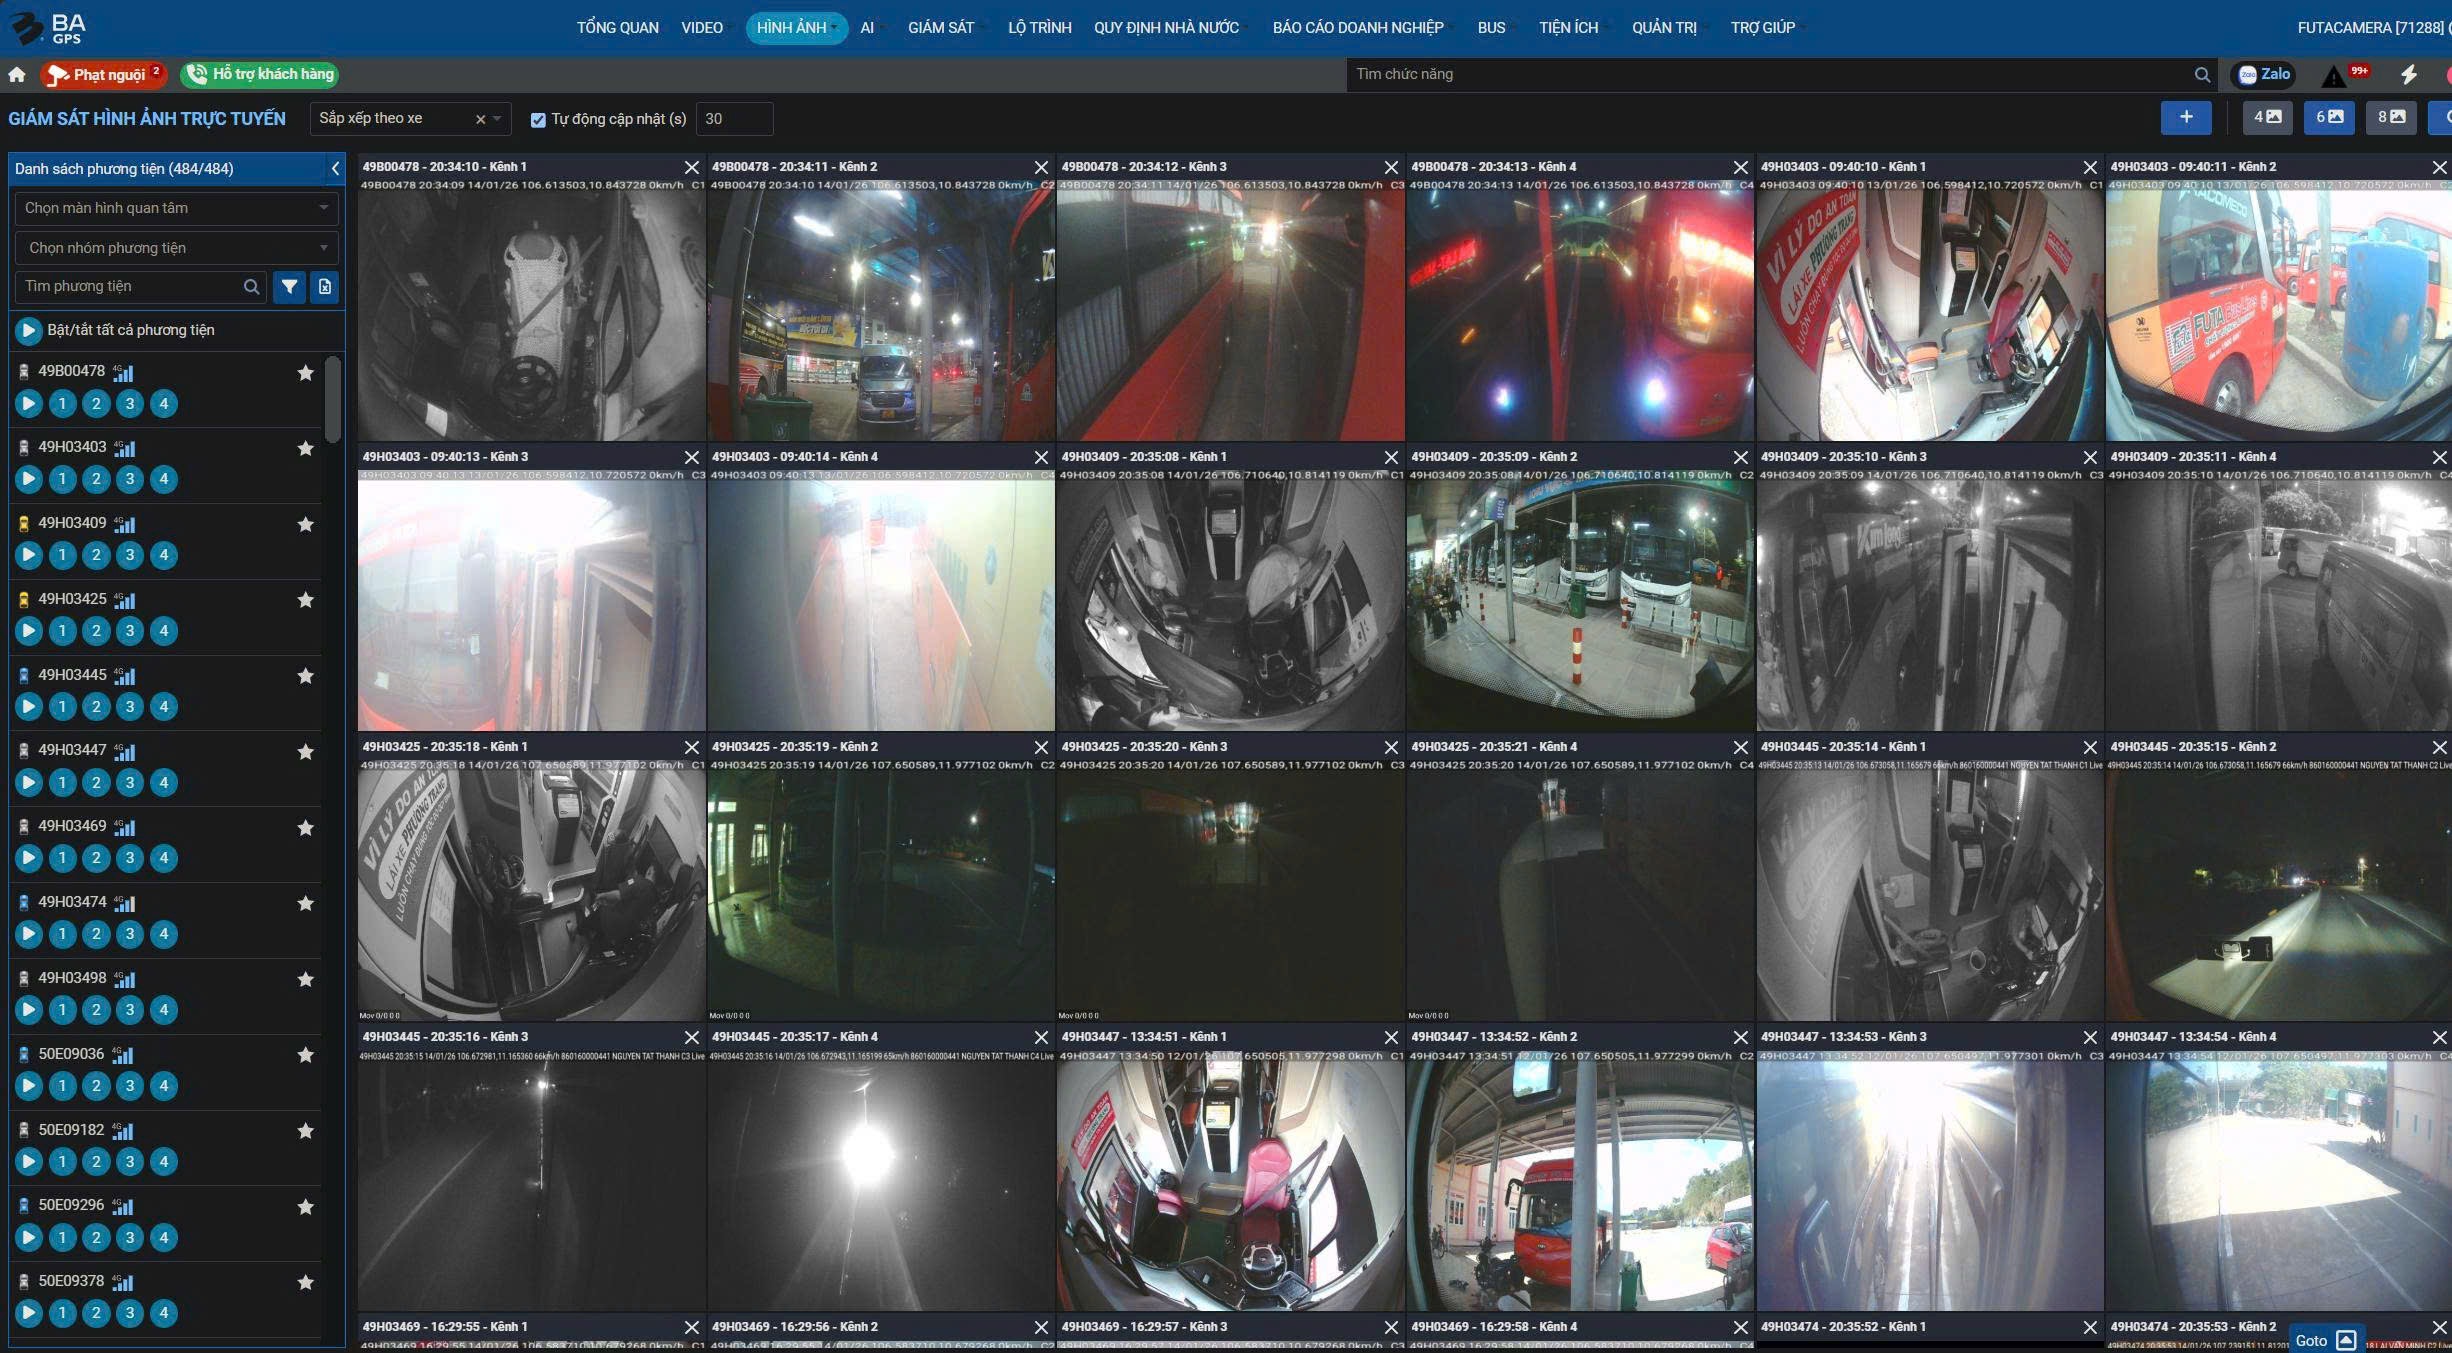The image size is (2452, 1353).
Task: Play channel 3 of vehicle 49H03403
Action: 130,479
